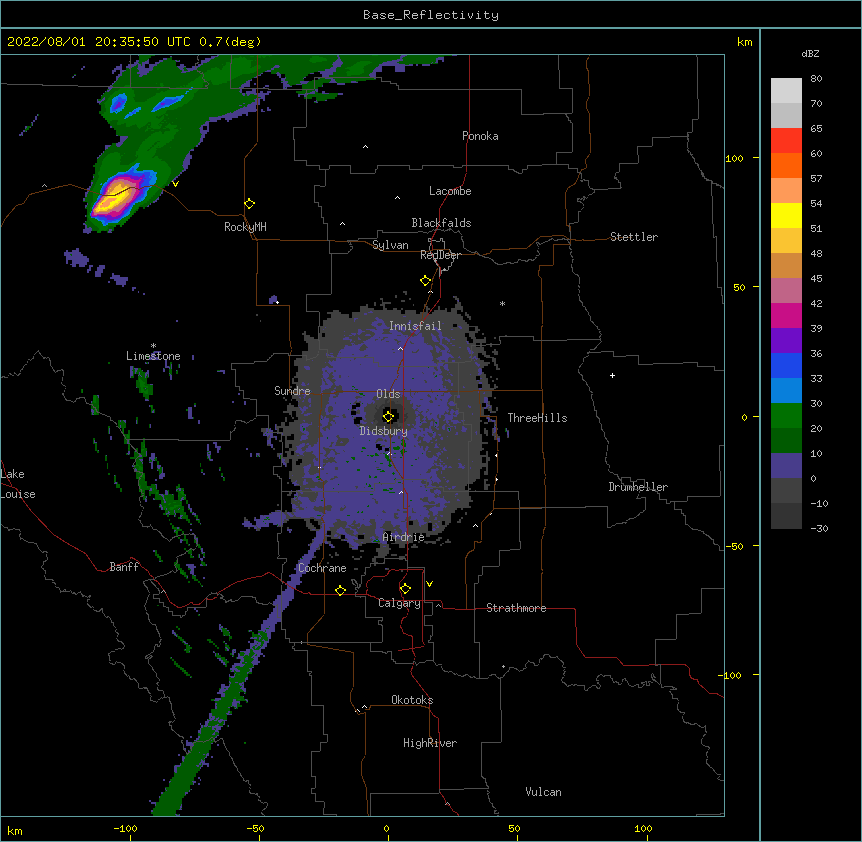Select the gray -10 to 0 dBZ legend swatch
Image resolution: width=862 pixels, height=842 pixels.
[x=786, y=491]
